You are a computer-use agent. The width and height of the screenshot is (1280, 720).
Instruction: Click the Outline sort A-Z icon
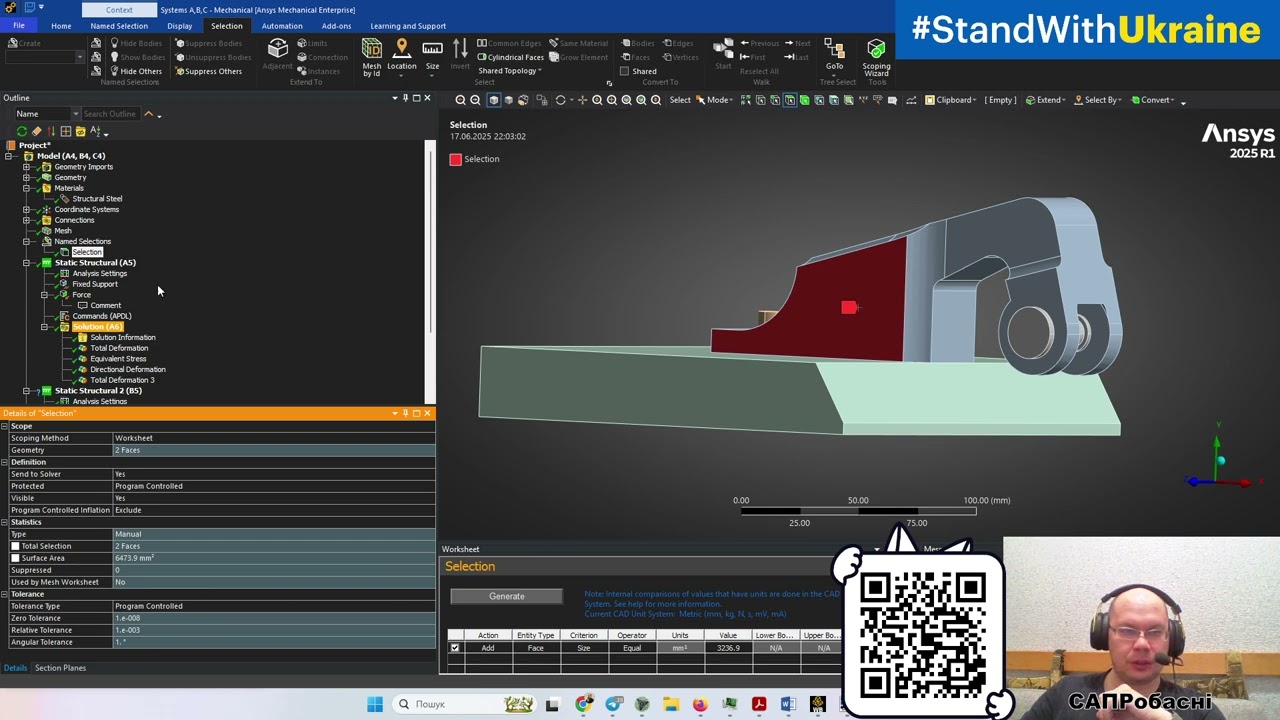point(96,131)
